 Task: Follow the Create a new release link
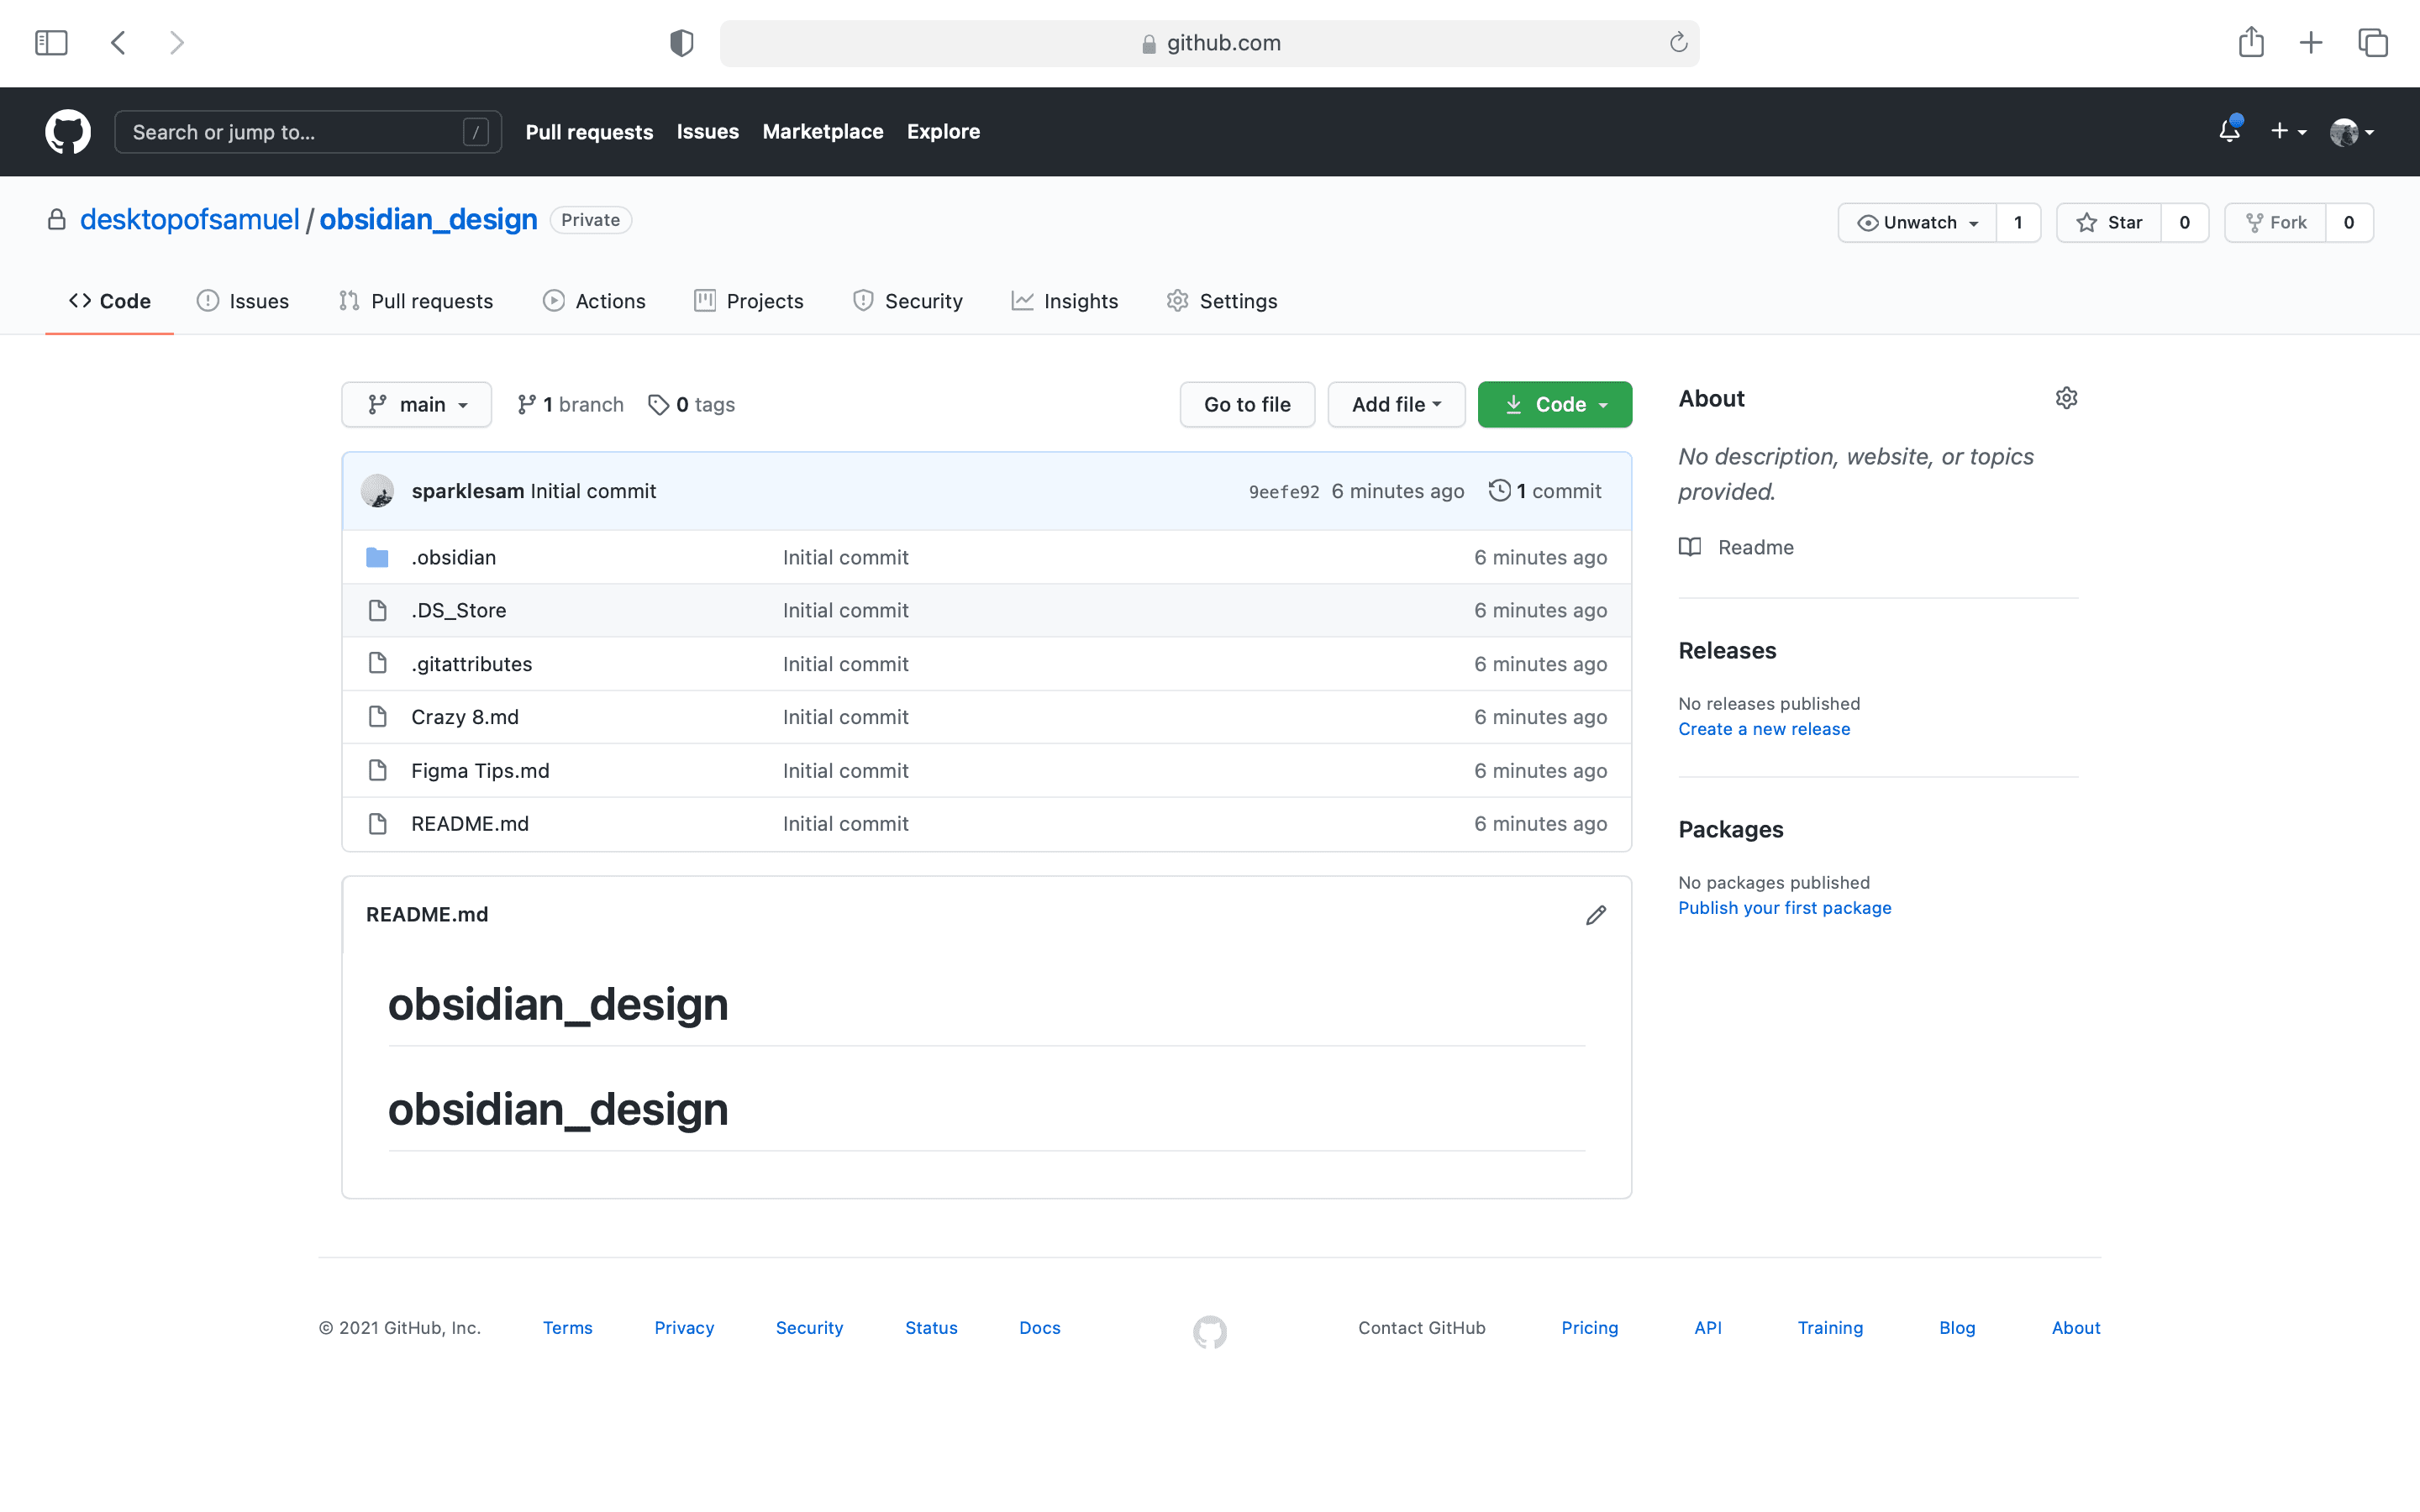pos(1764,729)
